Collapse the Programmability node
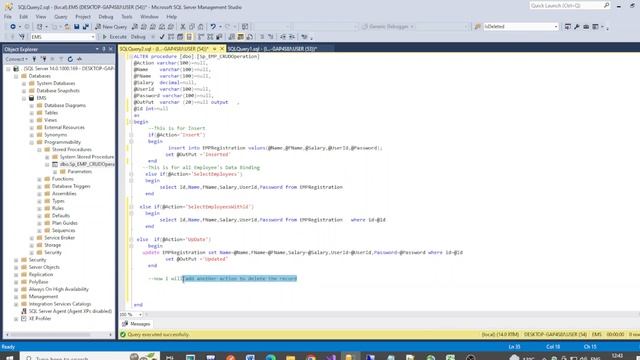This screenshot has height=360, width=640. point(32,142)
